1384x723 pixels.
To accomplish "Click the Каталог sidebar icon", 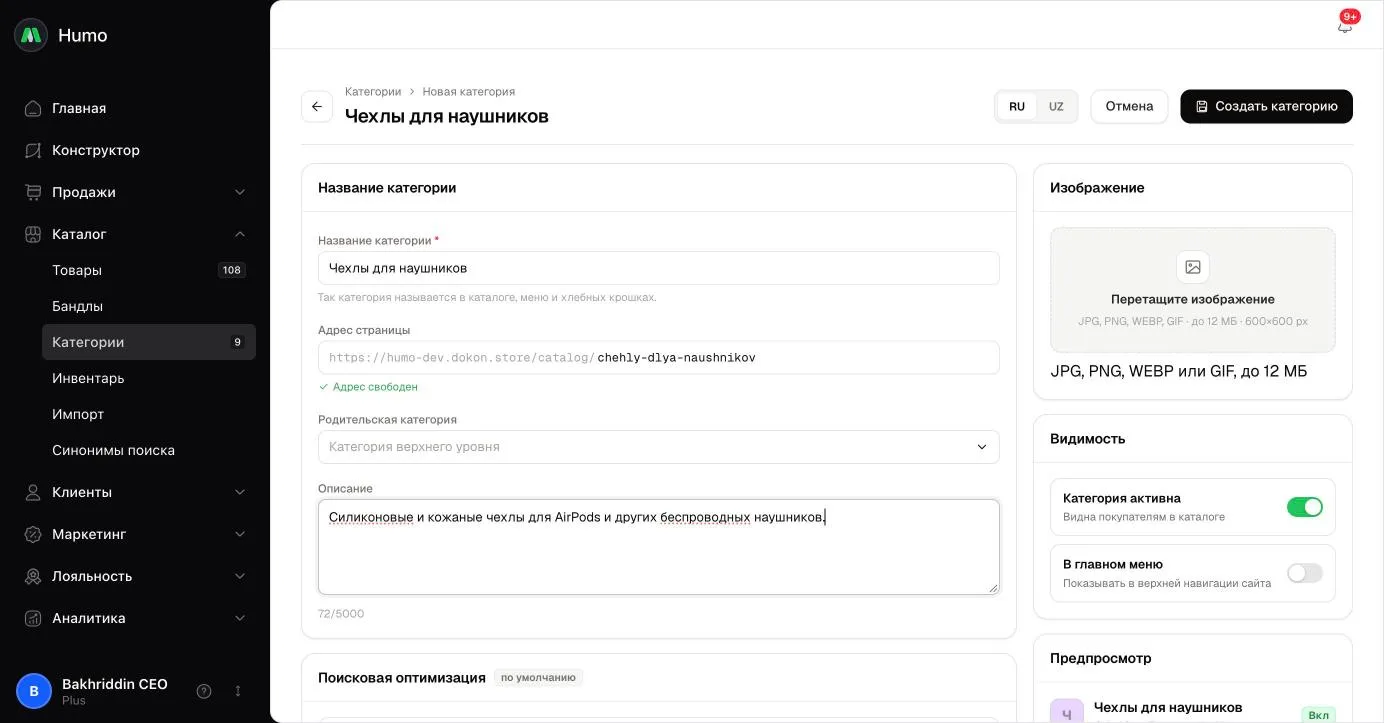I will 33,234.
